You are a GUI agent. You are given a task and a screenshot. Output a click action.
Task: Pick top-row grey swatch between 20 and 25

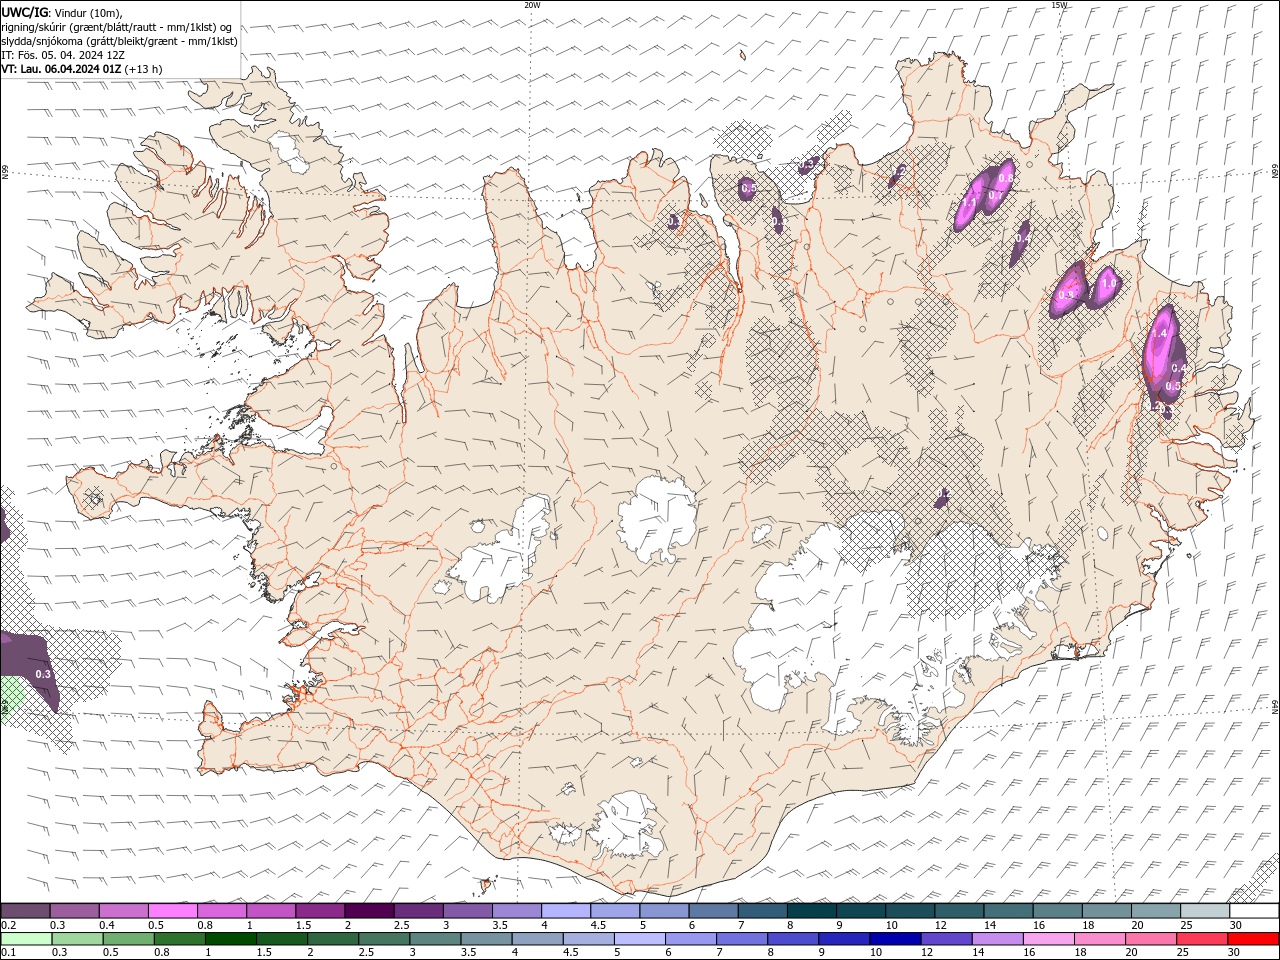point(1156,911)
